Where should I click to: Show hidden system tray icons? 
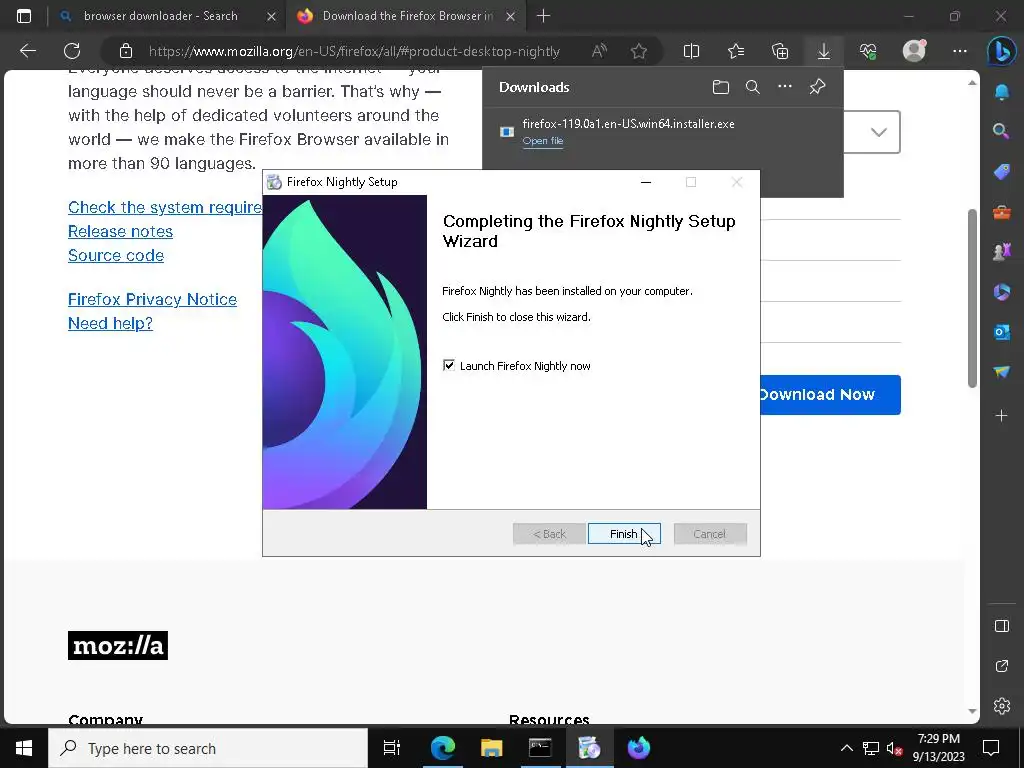pyautogui.click(x=846, y=748)
